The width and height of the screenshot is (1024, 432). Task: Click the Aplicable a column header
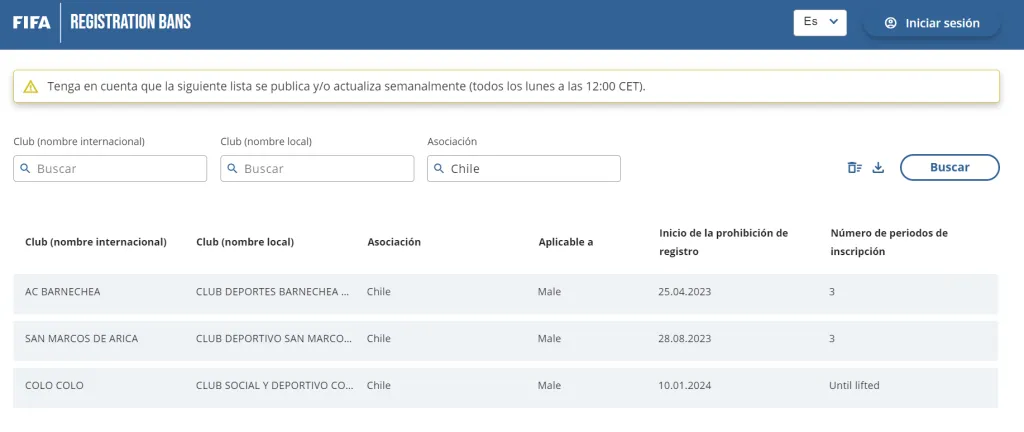(x=566, y=242)
